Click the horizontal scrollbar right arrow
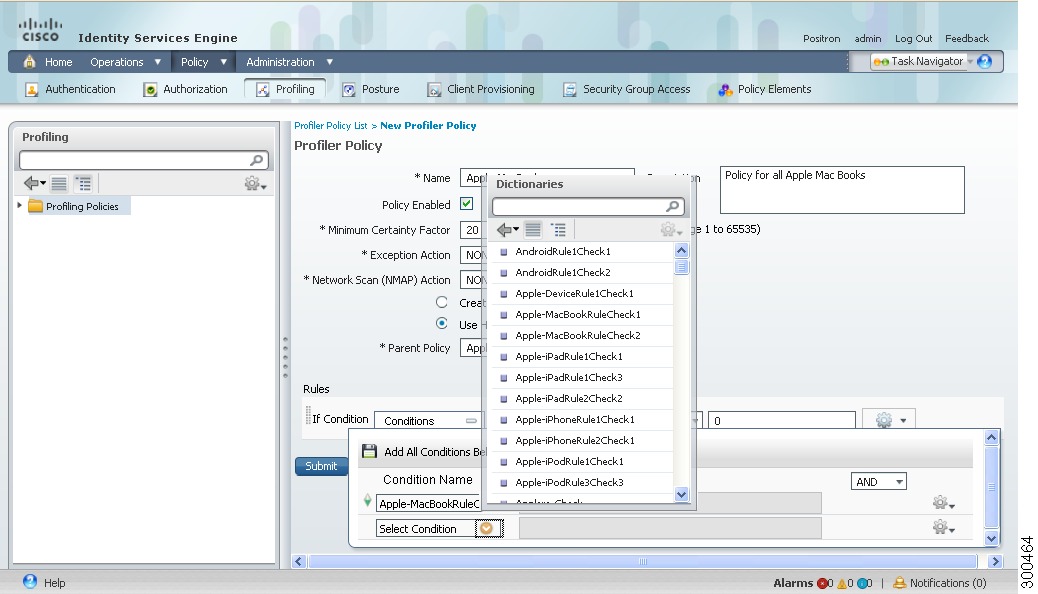 (x=994, y=562)
